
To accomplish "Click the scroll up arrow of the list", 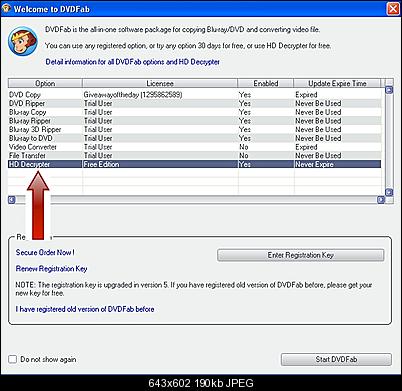I will point(389,90).
